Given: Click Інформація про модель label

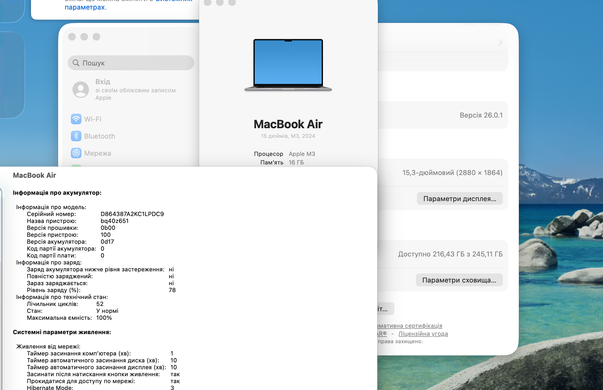Looking at the screenshot, I should pos(51,207).
